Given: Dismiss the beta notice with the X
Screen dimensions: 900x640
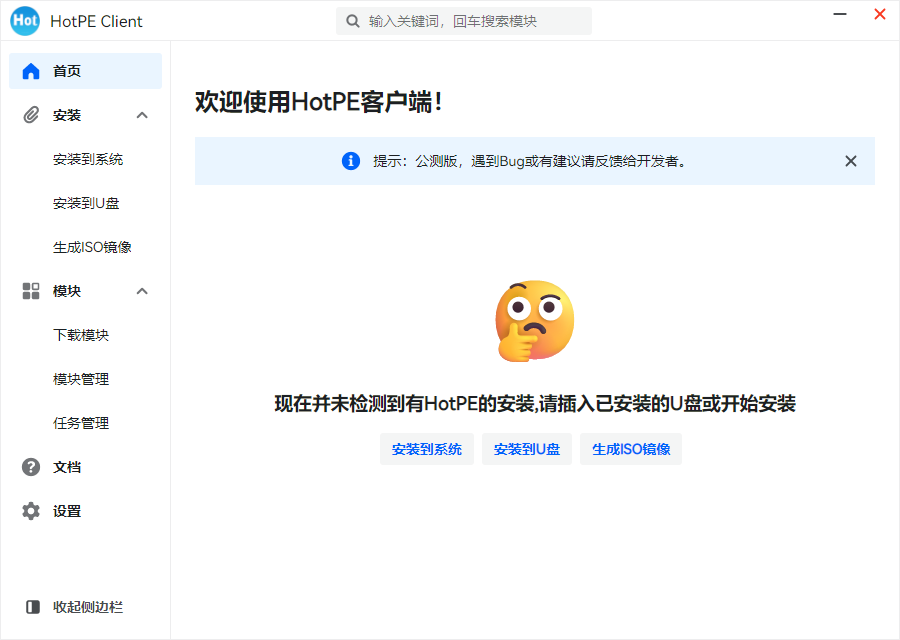Looking at the screenshot, I should (851, 160).
